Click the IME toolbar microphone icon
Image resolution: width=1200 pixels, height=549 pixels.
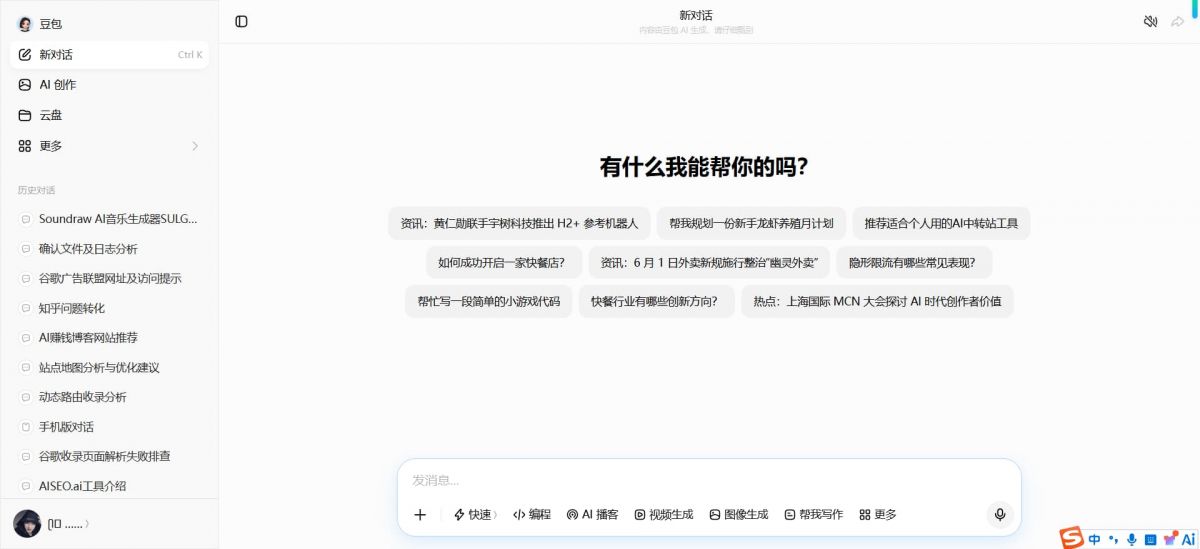coord(1132,539)
